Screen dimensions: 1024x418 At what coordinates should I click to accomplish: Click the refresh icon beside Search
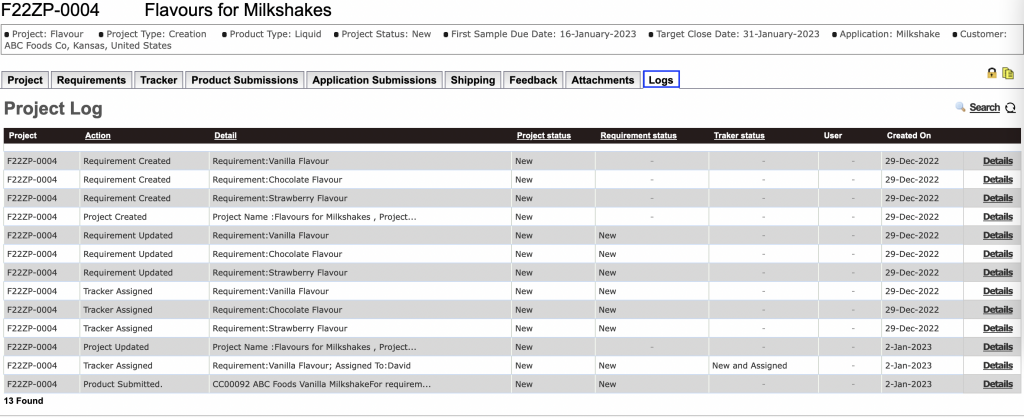[1010, 107]
